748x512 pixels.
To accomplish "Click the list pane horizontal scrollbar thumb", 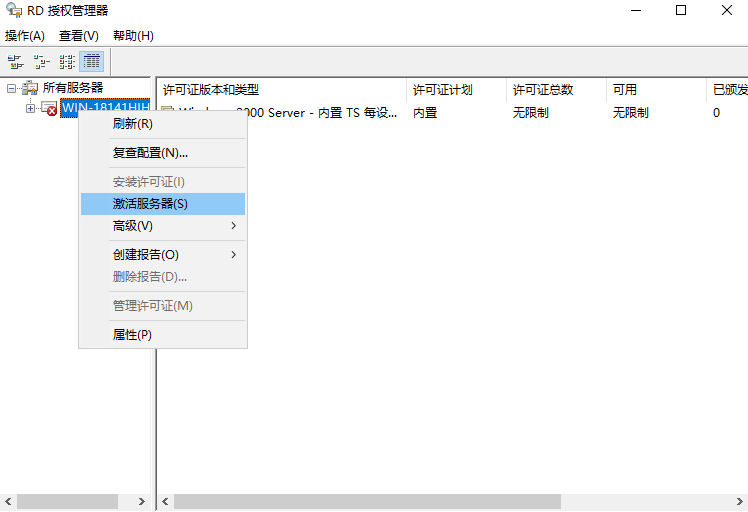I will (x=367, y=502).
